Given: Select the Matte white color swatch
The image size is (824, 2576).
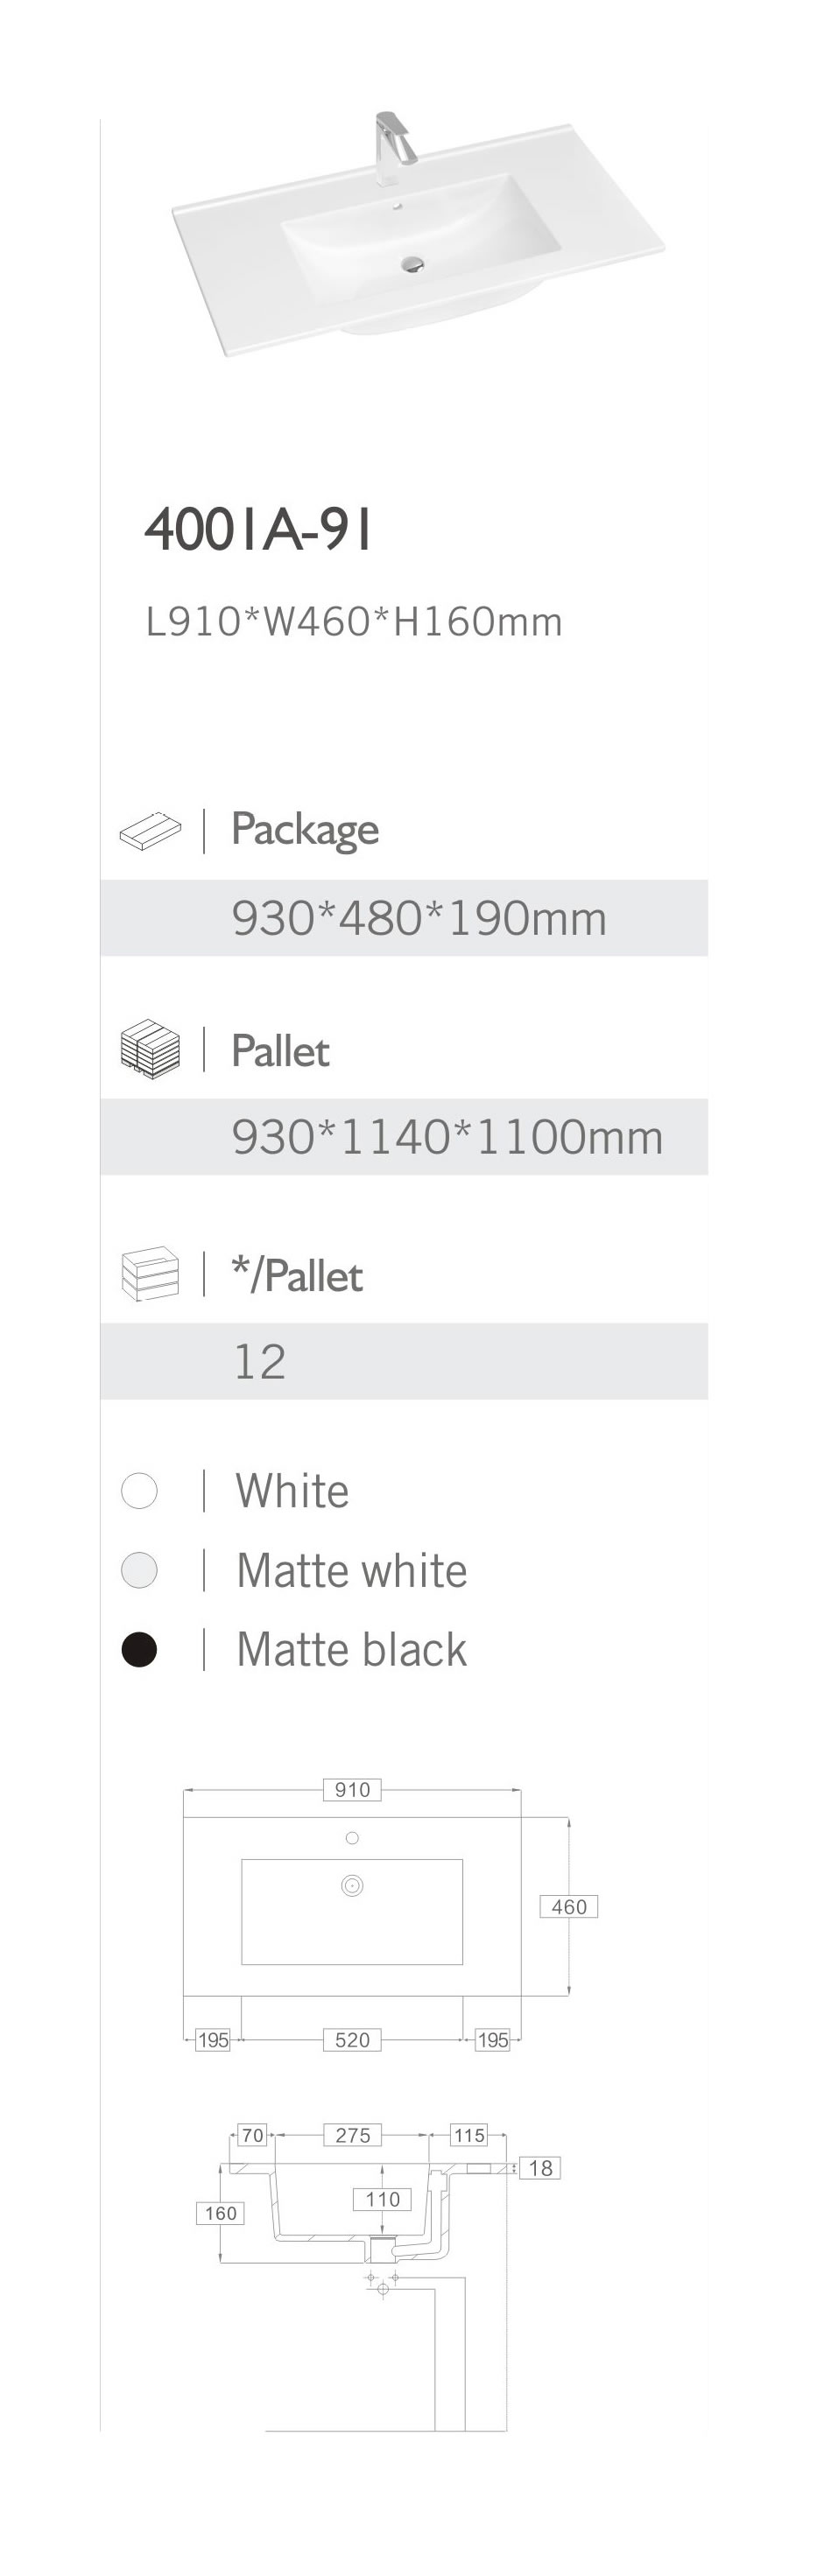Looking at the screenshot, I should click(139, 1569).
